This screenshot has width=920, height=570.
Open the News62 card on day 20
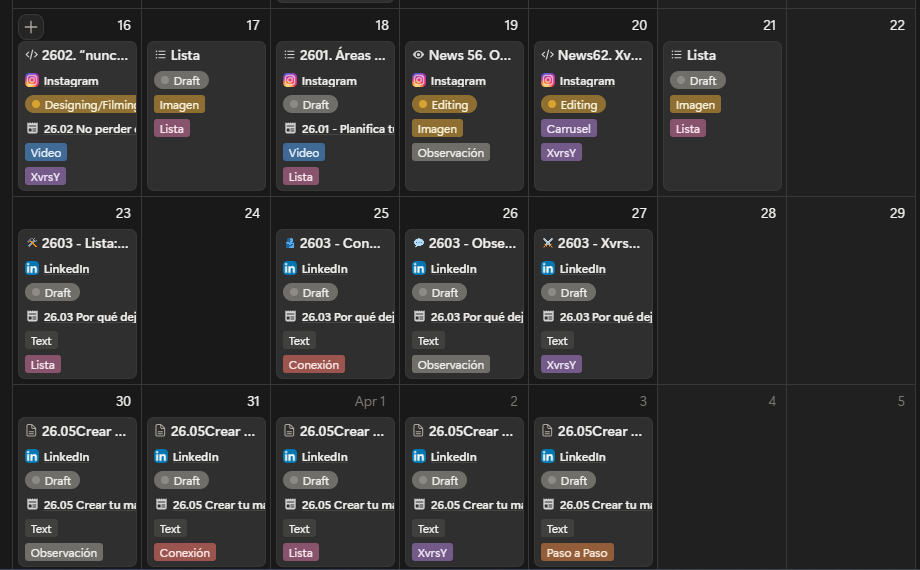point(593,56)
